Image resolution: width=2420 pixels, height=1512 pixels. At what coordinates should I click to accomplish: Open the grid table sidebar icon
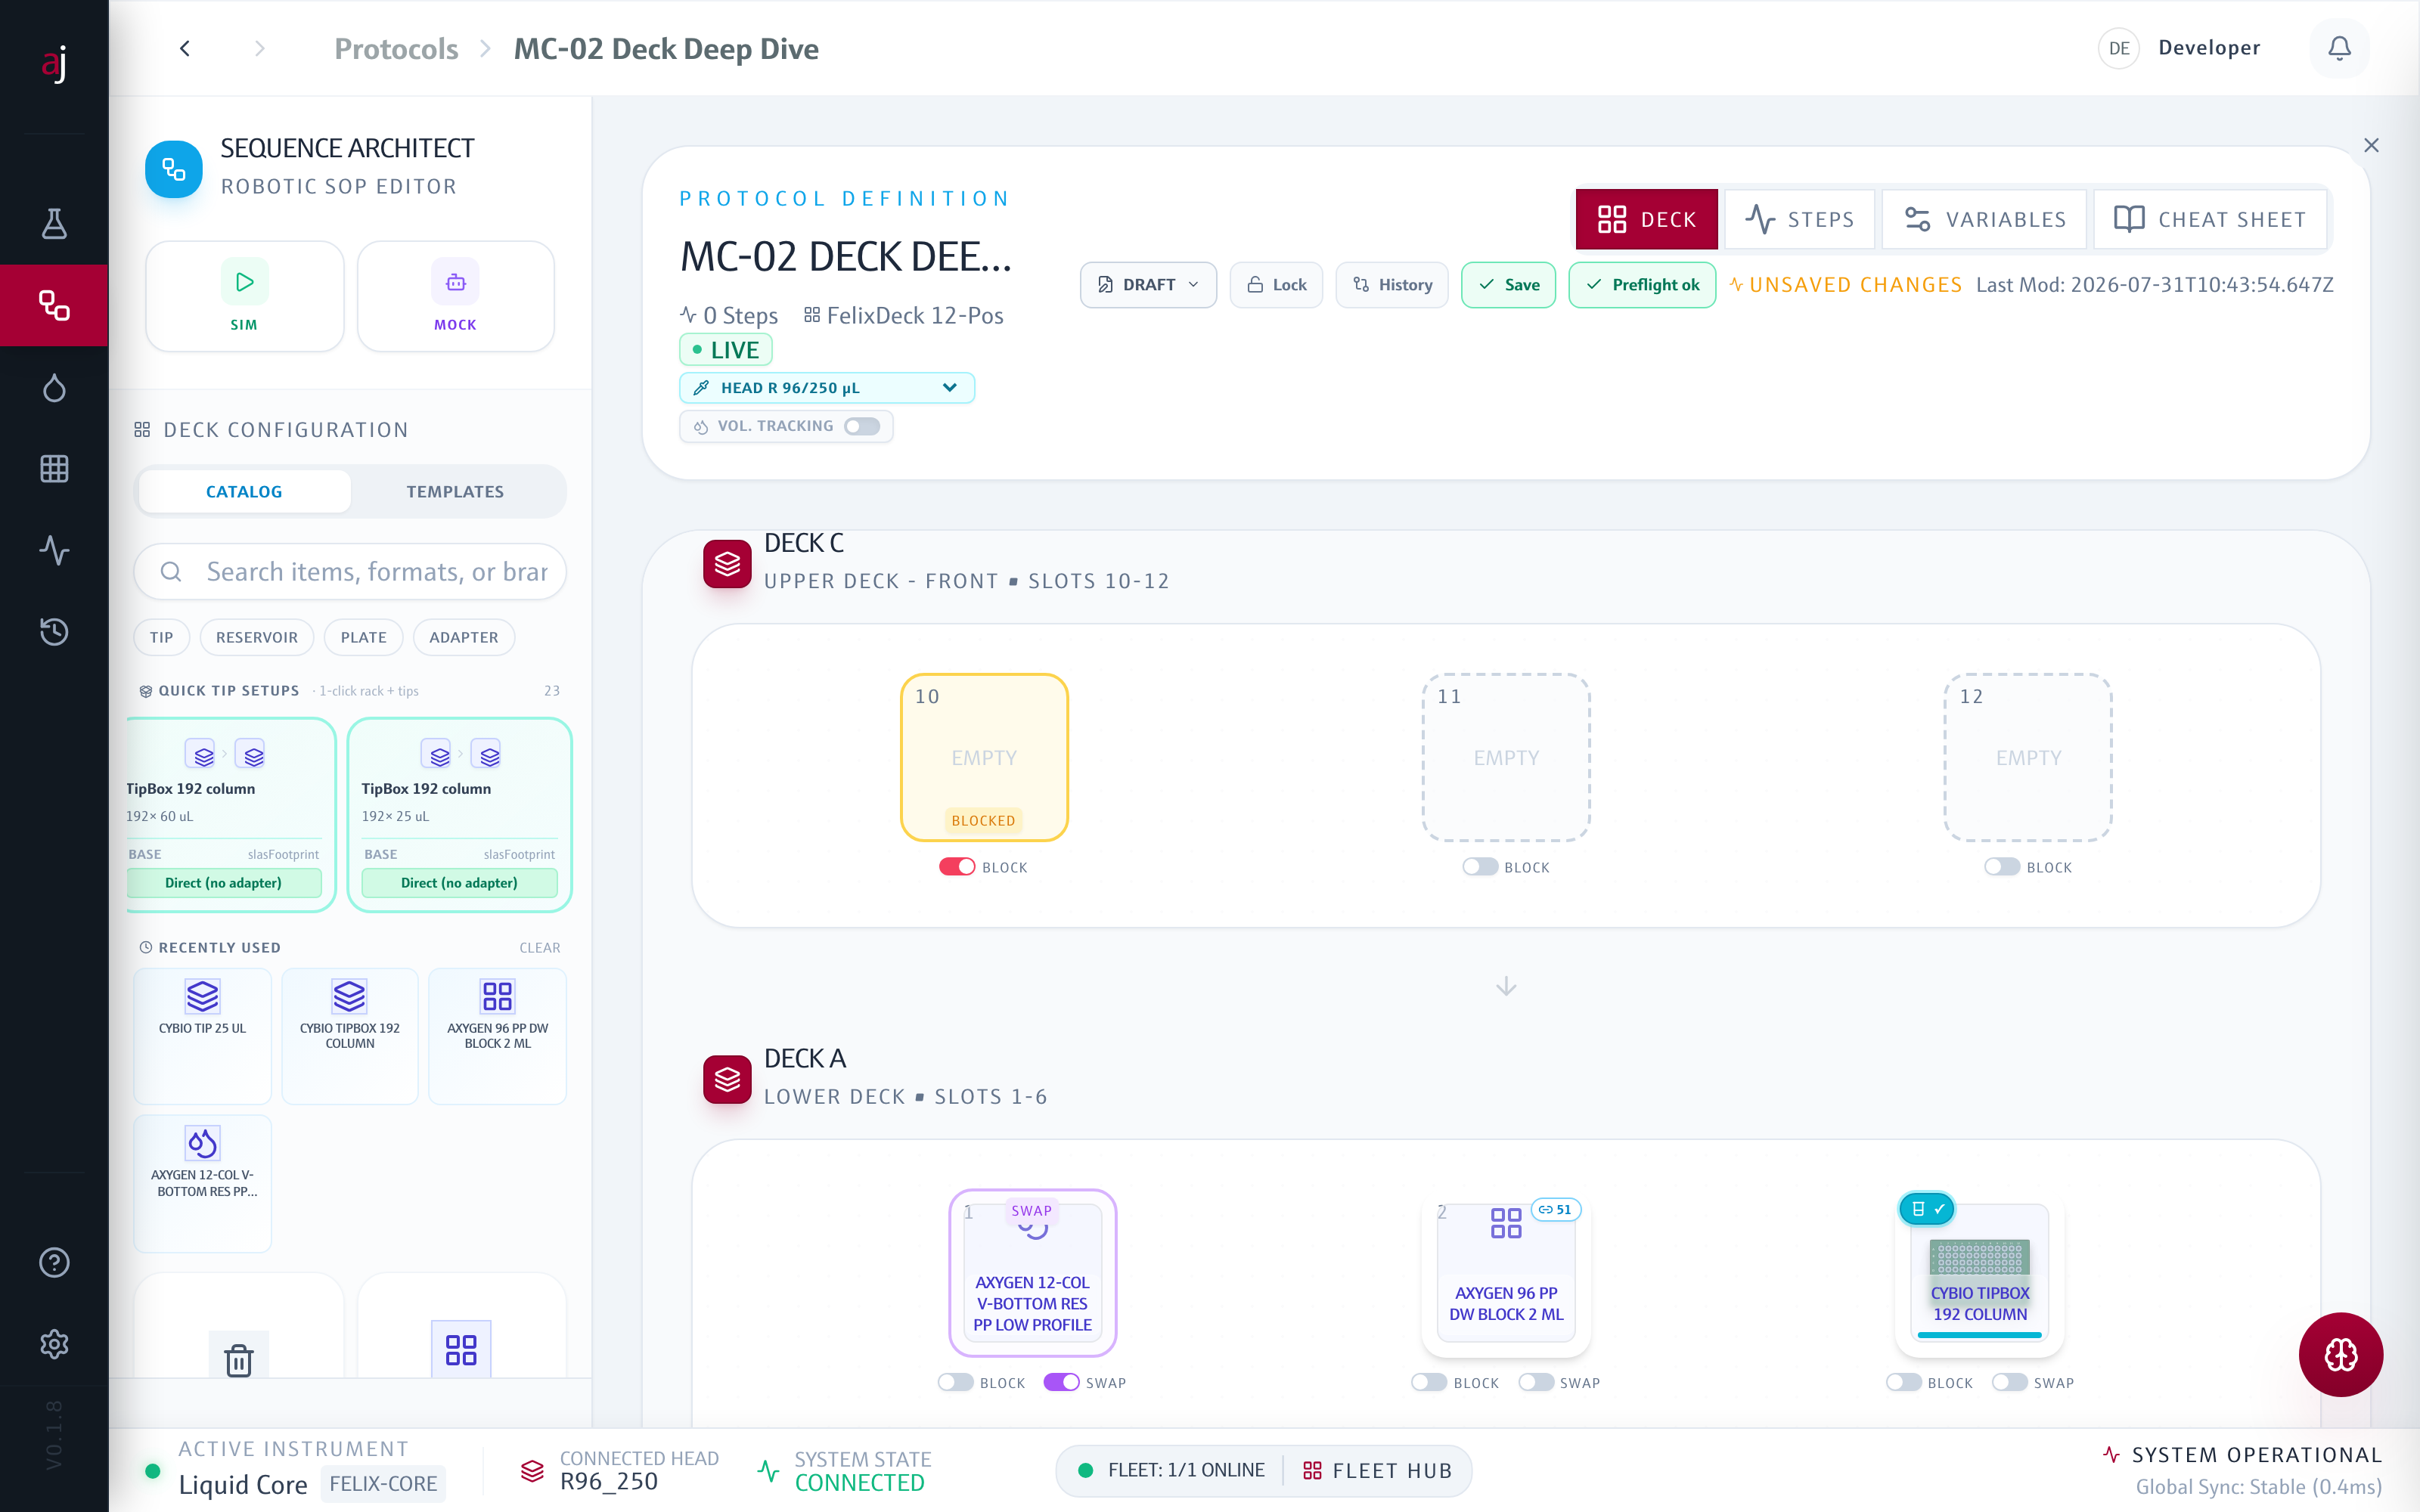pyautogui.click(x=54, y=468)
